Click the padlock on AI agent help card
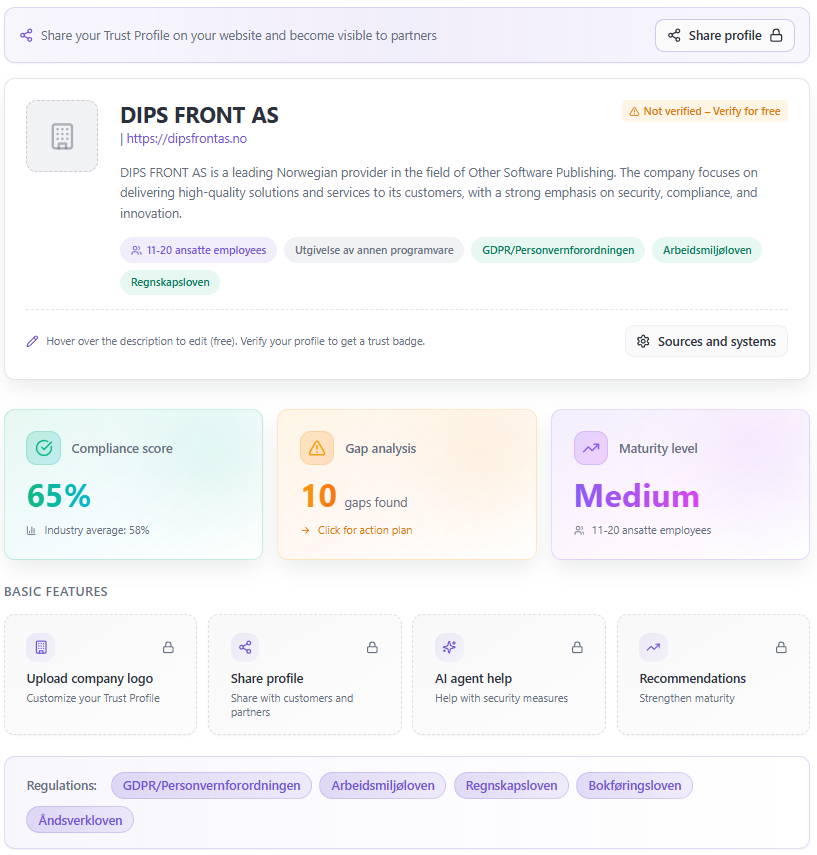The width and height of the screenshot is (817, 855). pos(577,647)
